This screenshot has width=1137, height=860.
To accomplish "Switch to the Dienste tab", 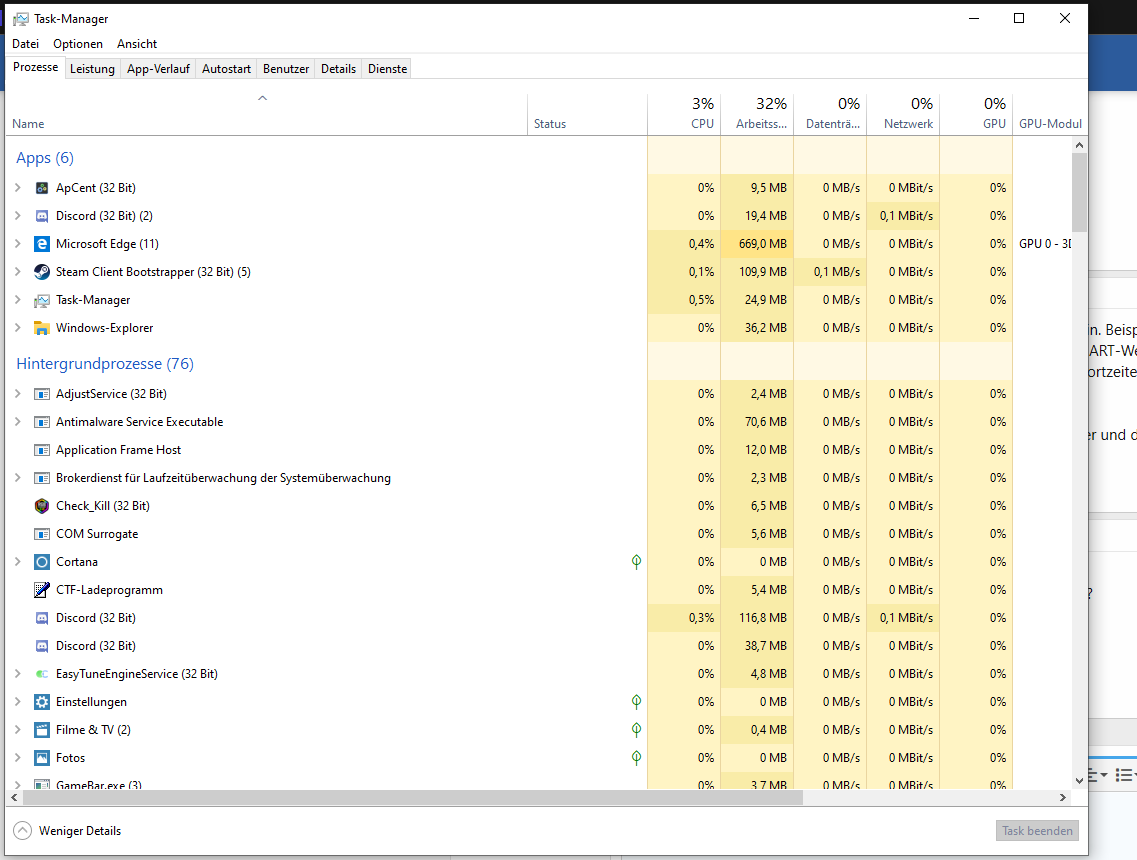I will coord(387,69).
